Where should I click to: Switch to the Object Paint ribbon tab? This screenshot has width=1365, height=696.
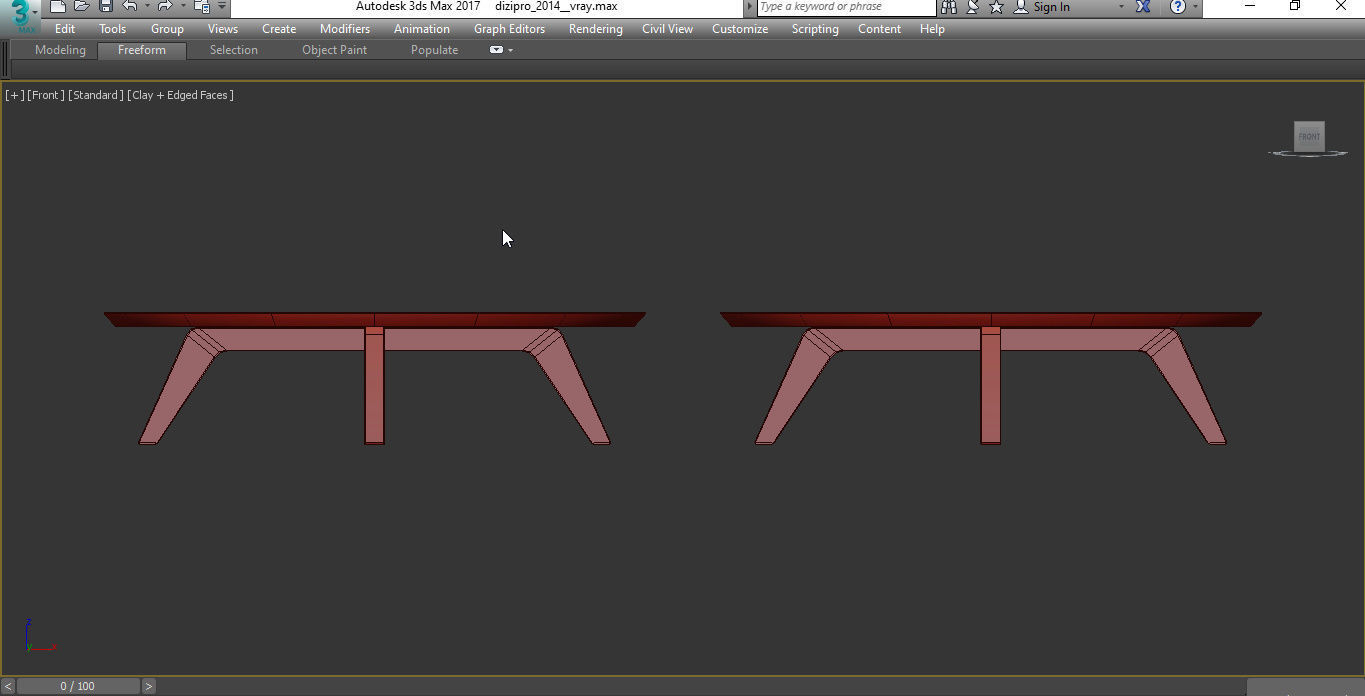point(334,50)
